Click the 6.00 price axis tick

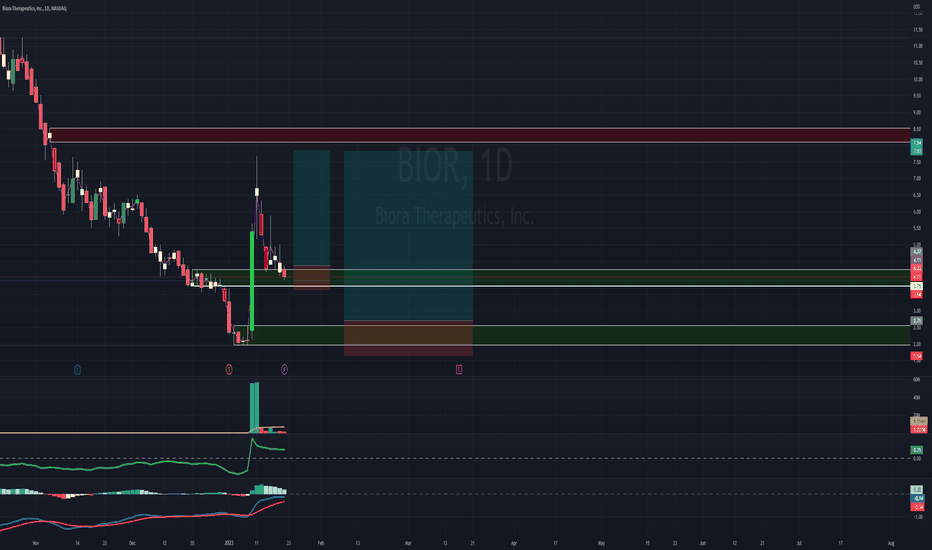pyautogui.click(x=917, y=212)
